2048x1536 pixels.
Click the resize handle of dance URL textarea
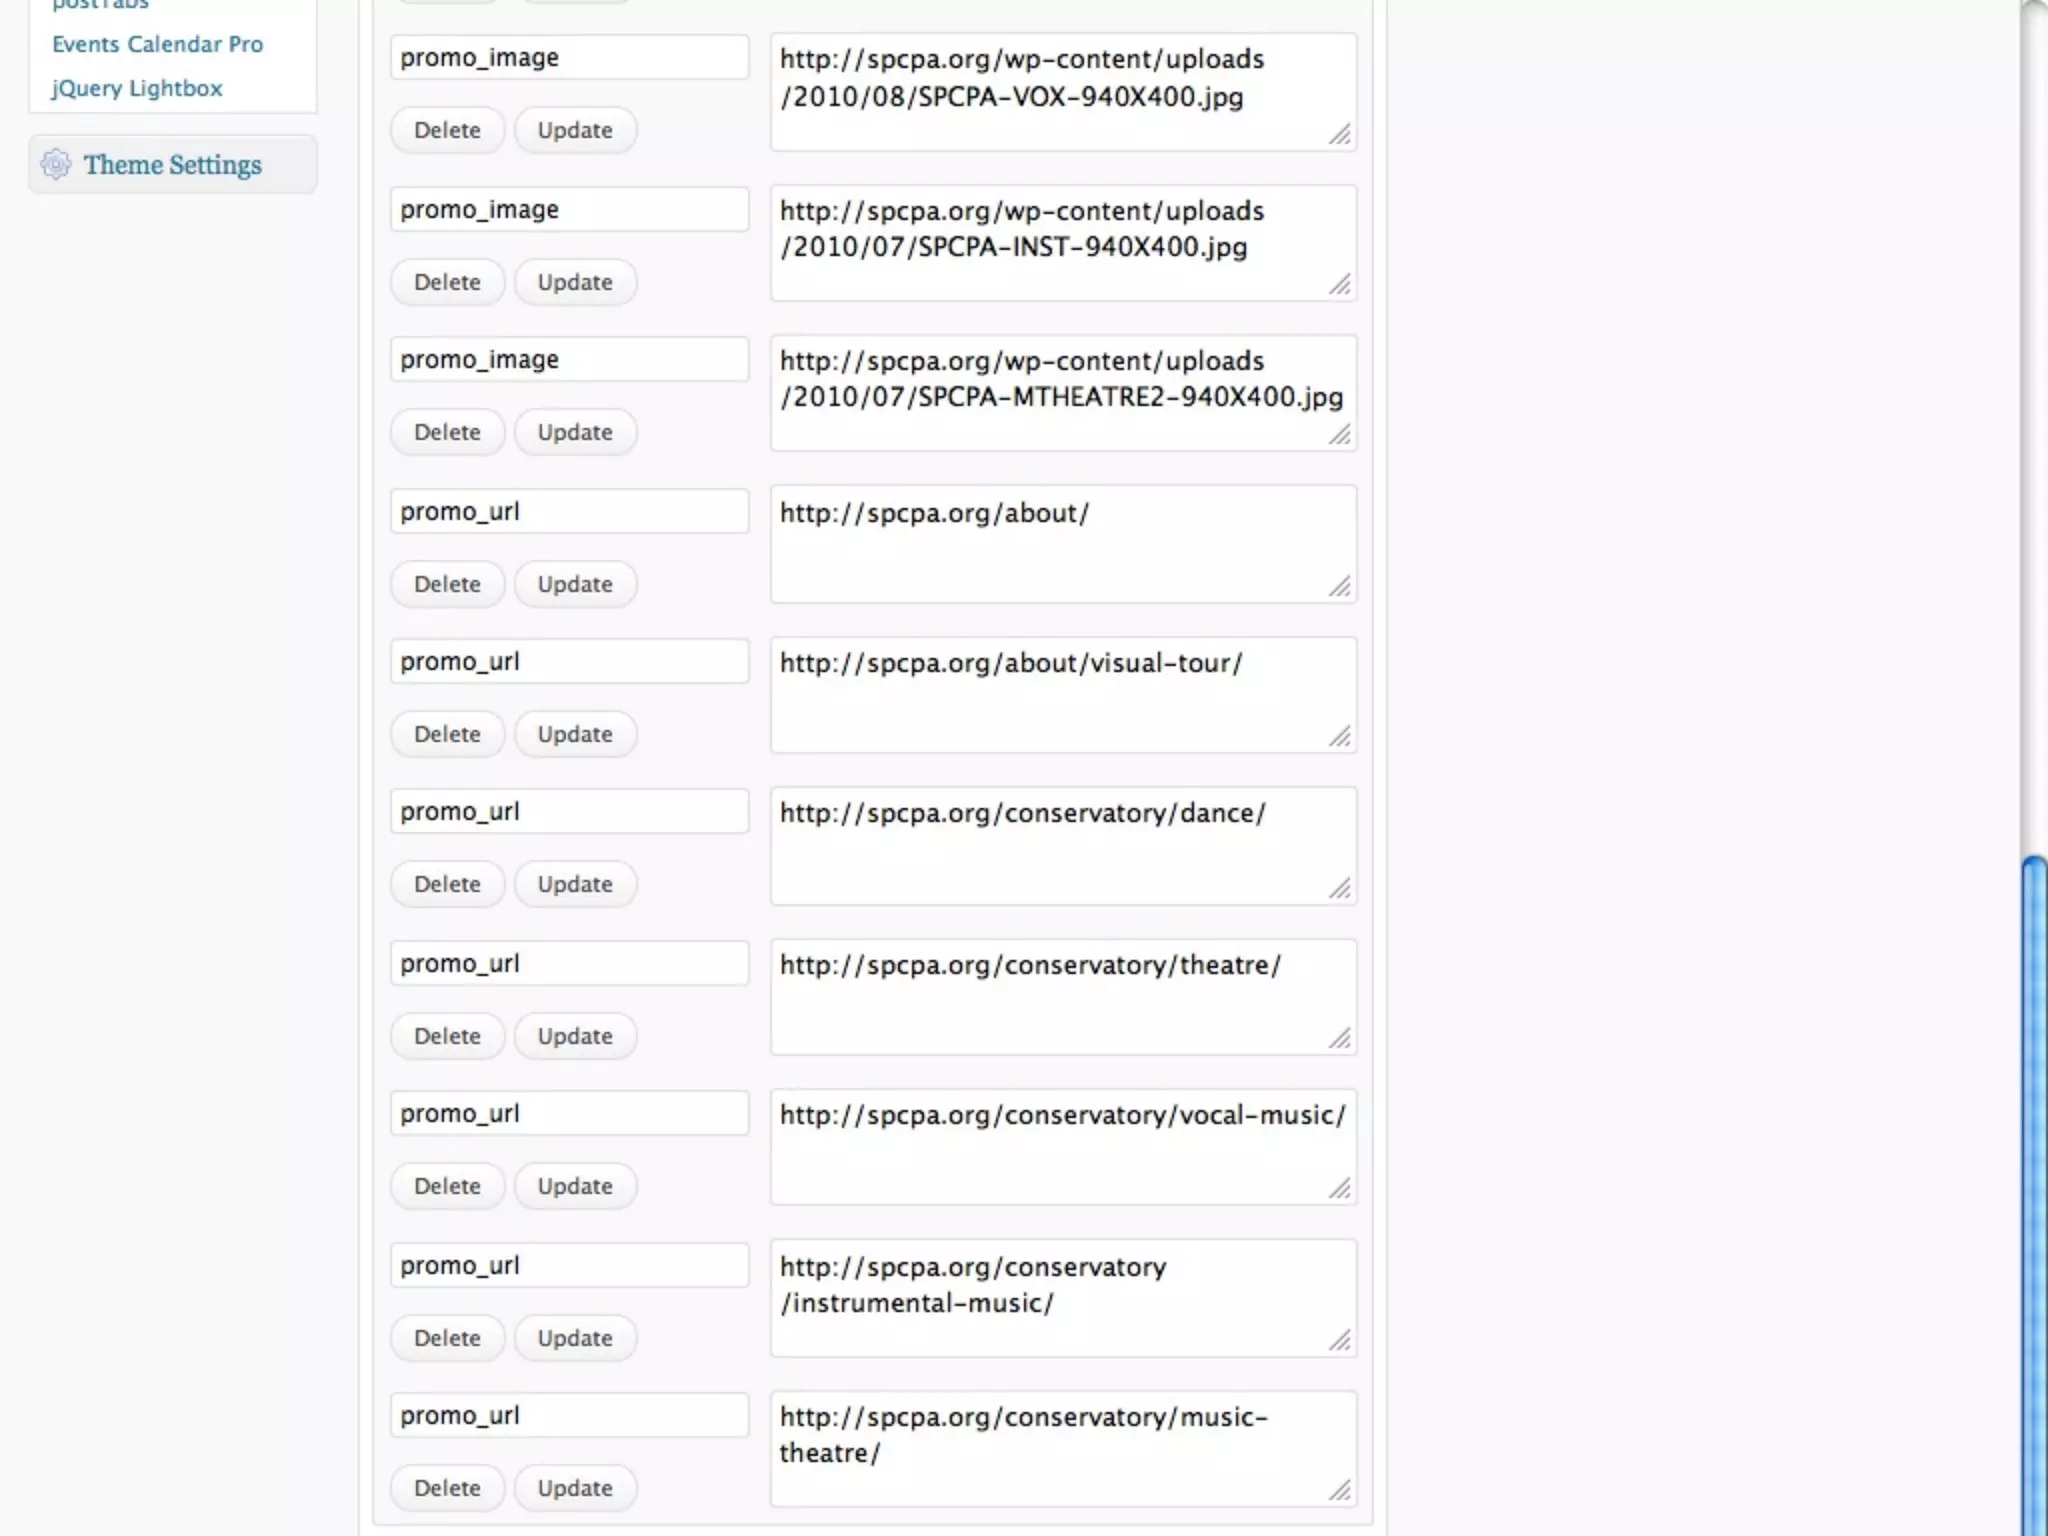coord(1340,889)
